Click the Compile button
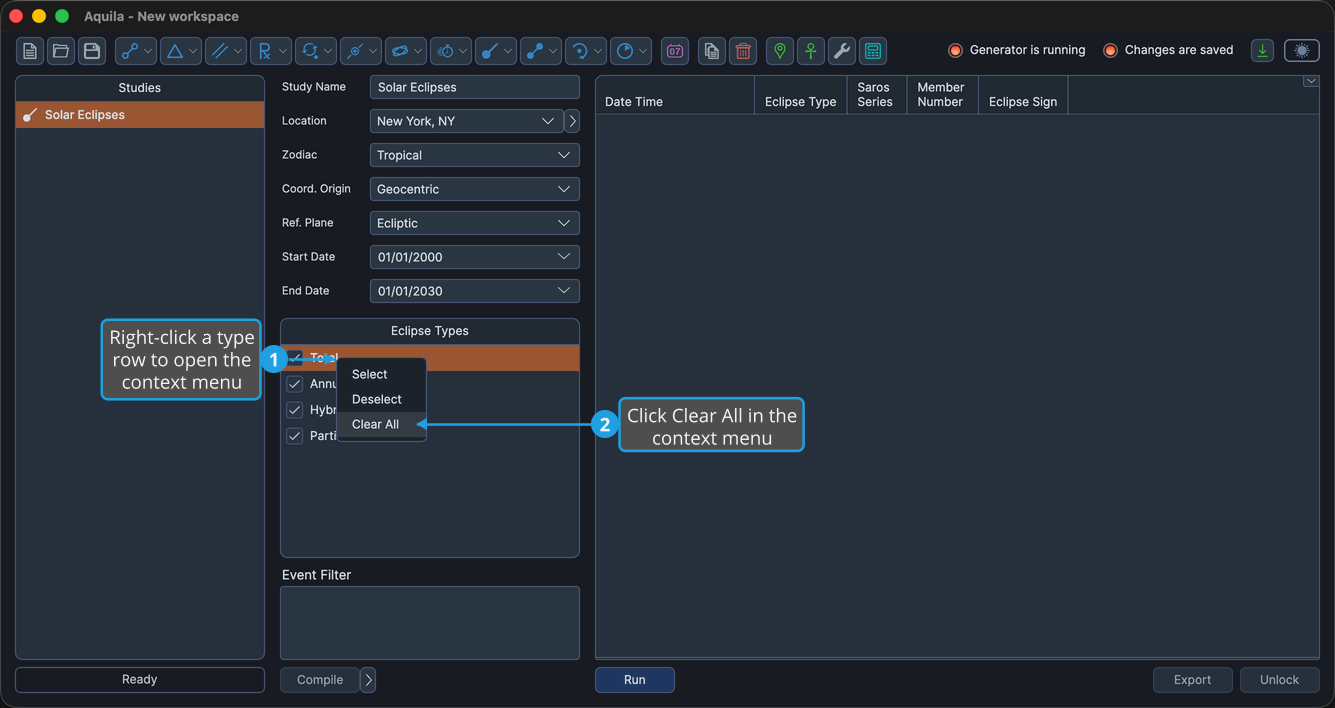 (x=320, y=680)
